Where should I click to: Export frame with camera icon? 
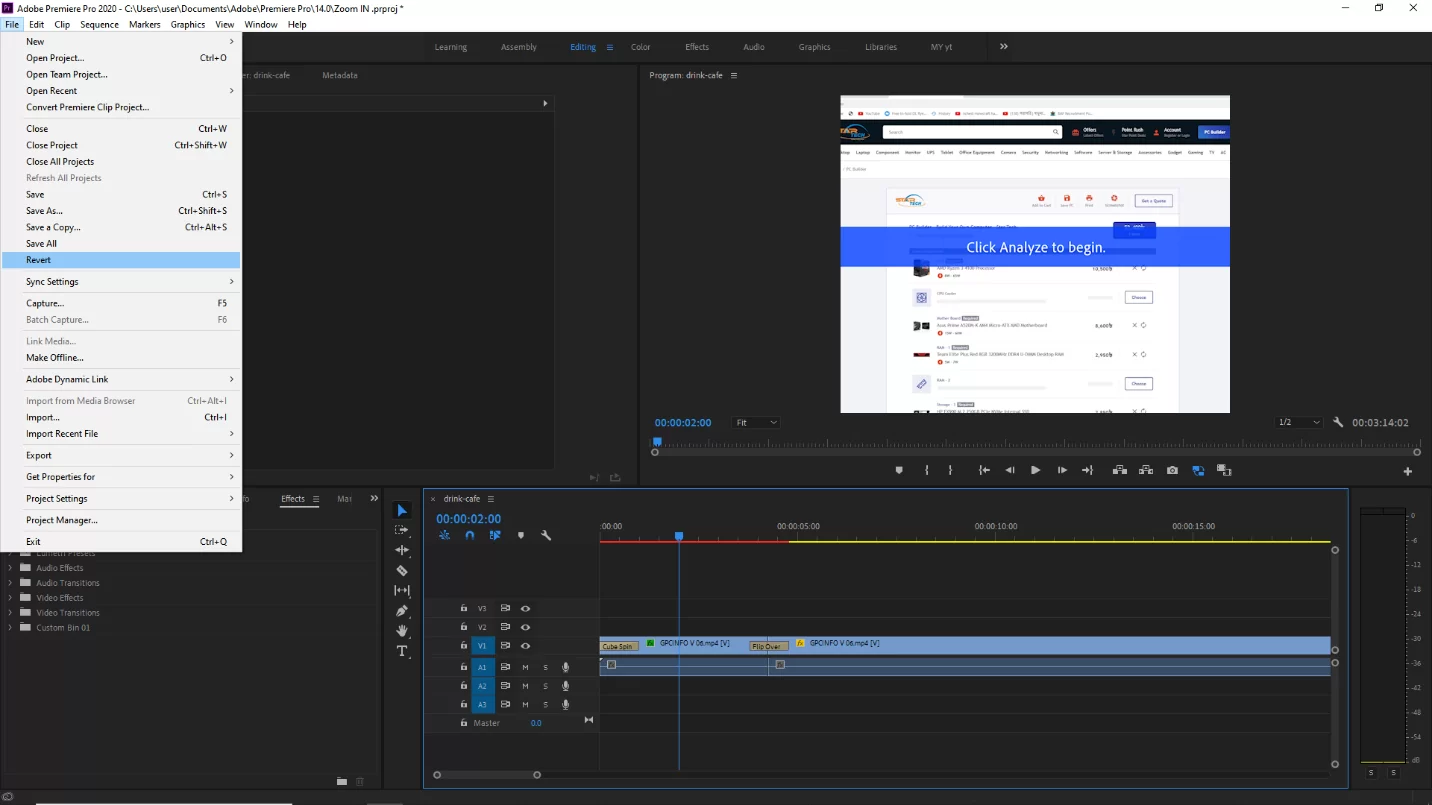[x=1172, y=470]
